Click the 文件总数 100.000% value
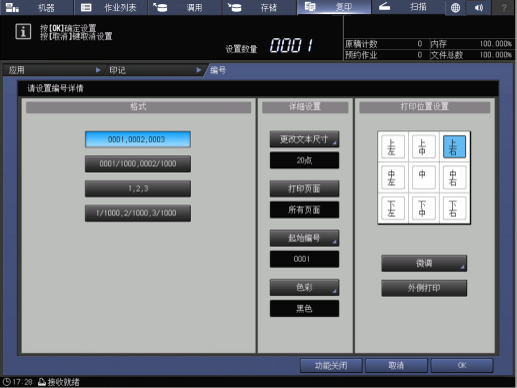Image resolution: width=517 pixels, height=388 pixels. [495, 55]
